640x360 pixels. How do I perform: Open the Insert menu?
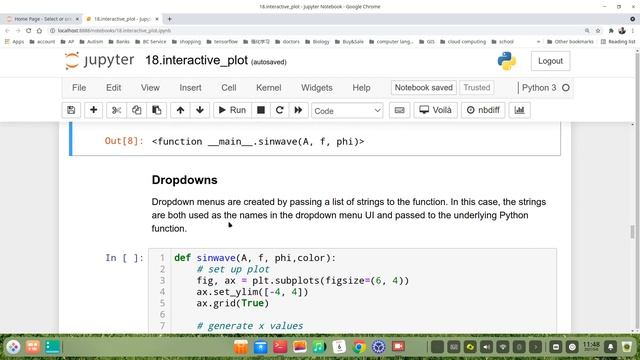(190, 88)
